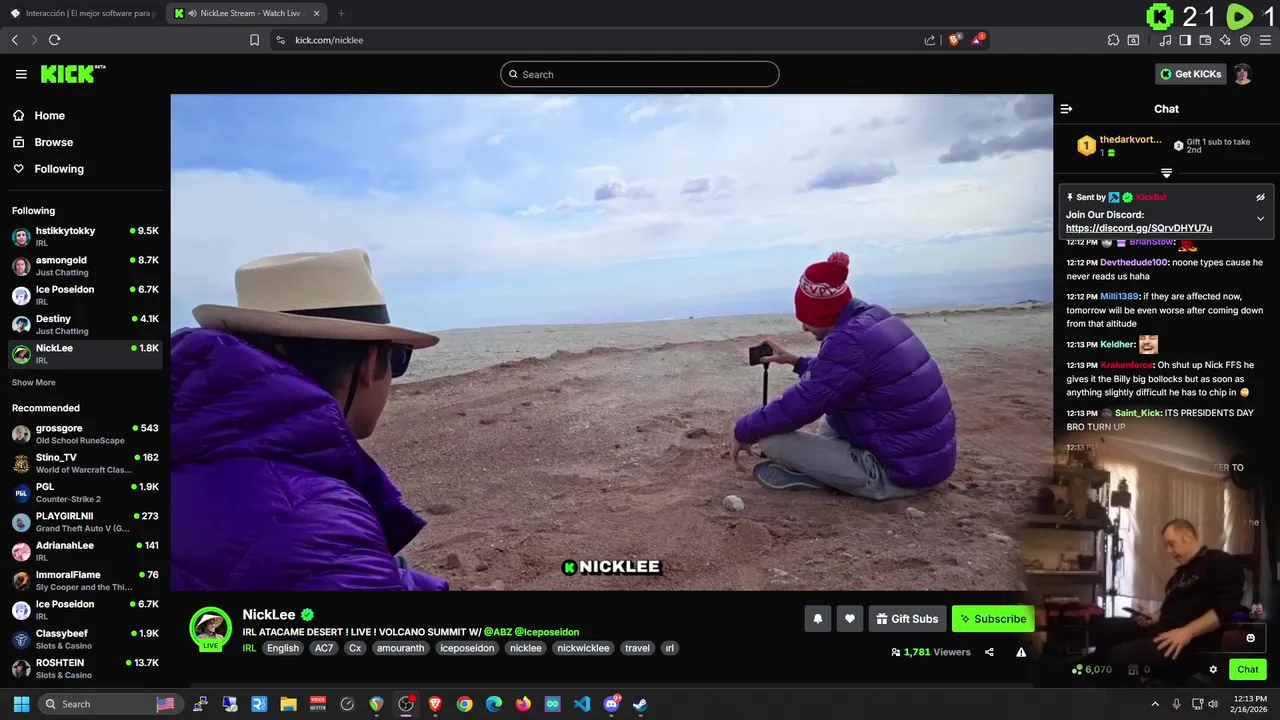Image resolution: width=1280 pixels, height=720 pixels.
Task: Open the IRL category link
Action: [250, 648]
